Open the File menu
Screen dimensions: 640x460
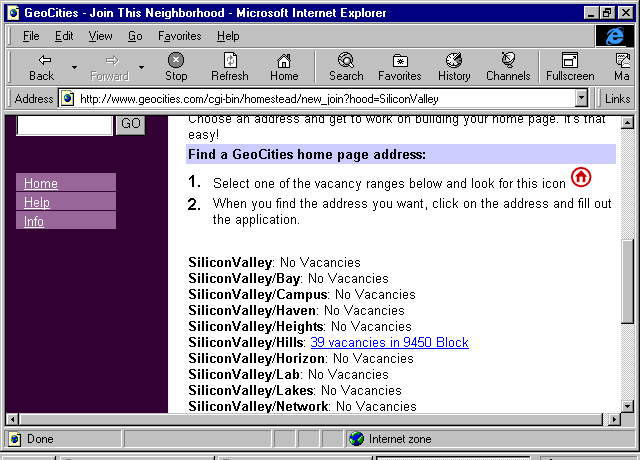31,36
